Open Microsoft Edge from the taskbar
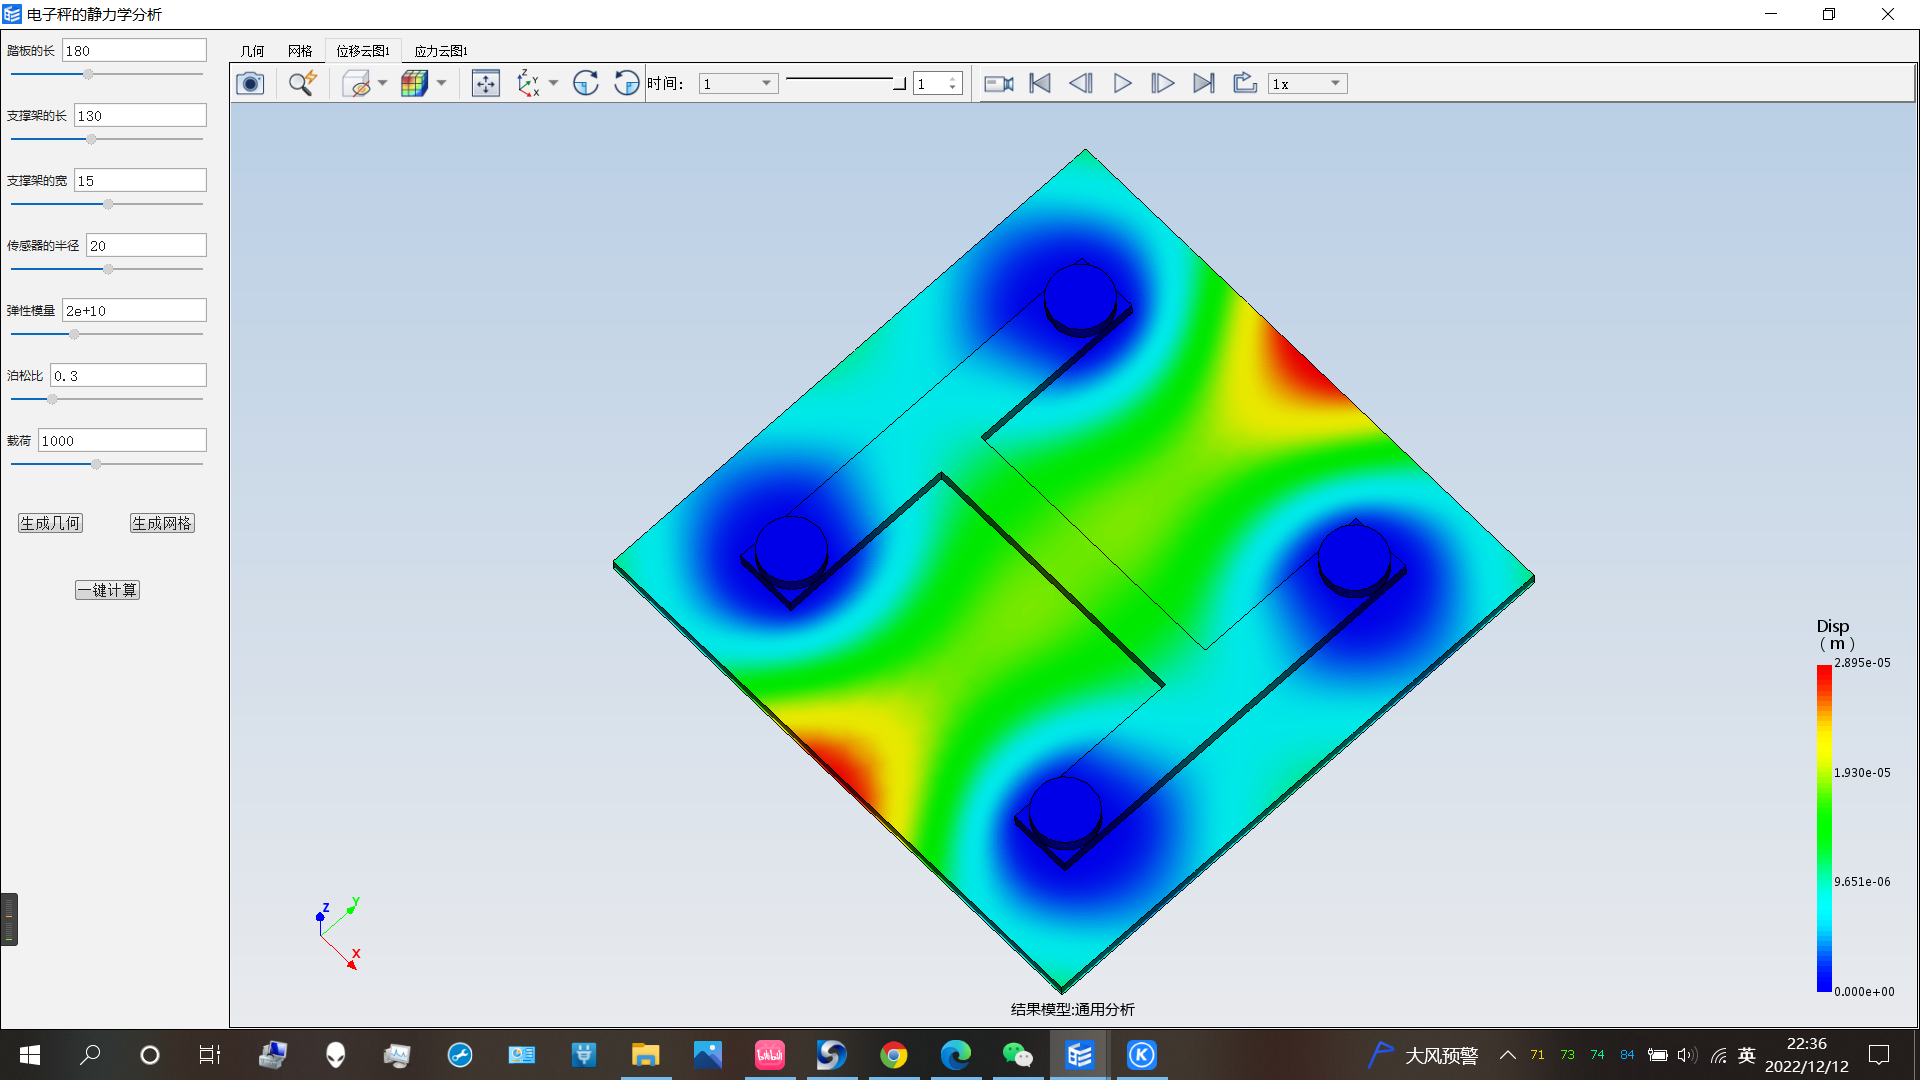 [x=956, y=1055]
